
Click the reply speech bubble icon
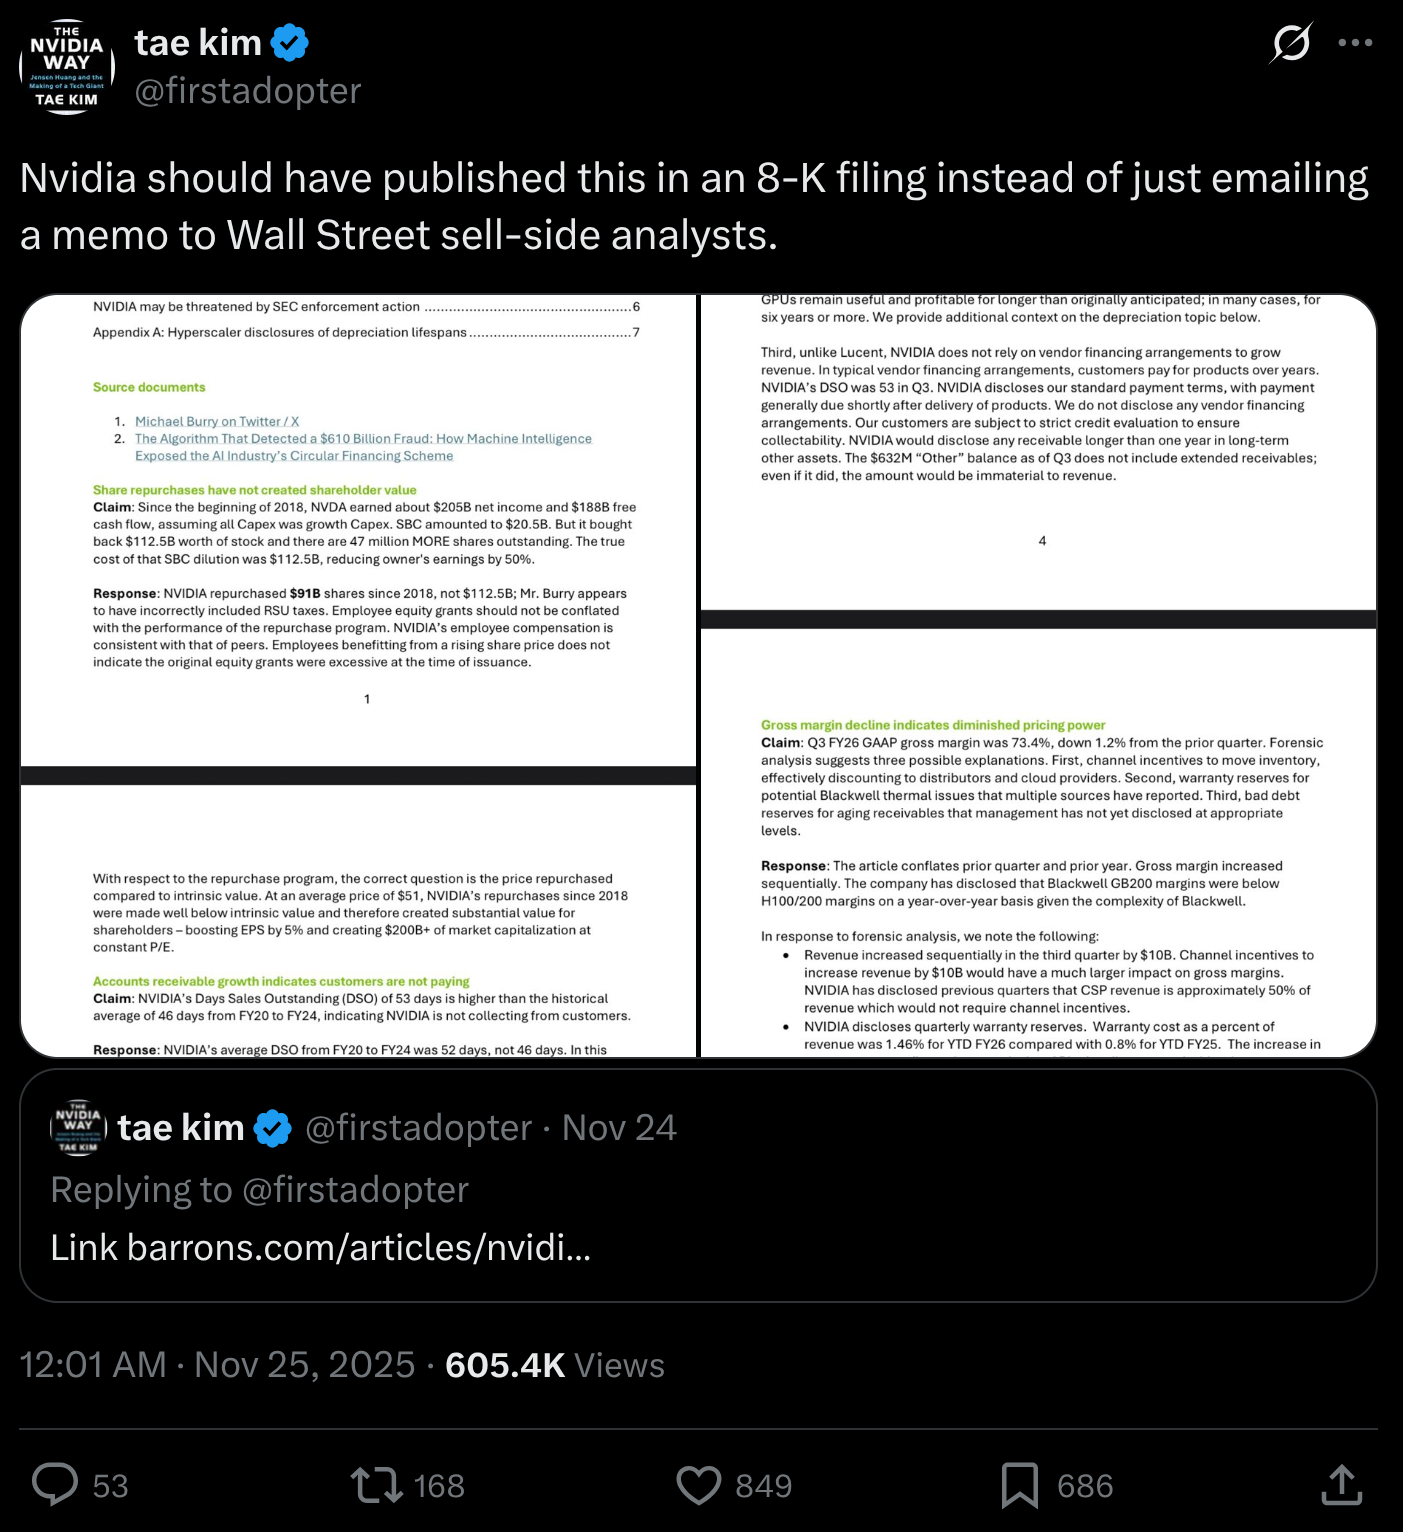(55, 1485)
